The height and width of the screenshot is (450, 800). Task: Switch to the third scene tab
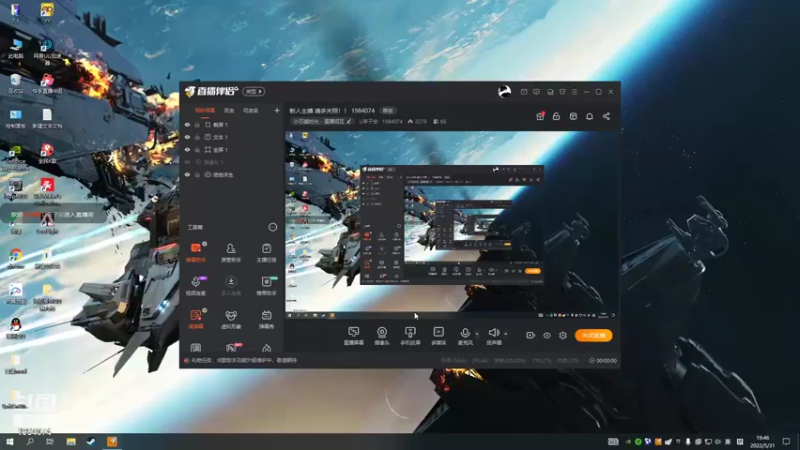[x=251, y=110]
